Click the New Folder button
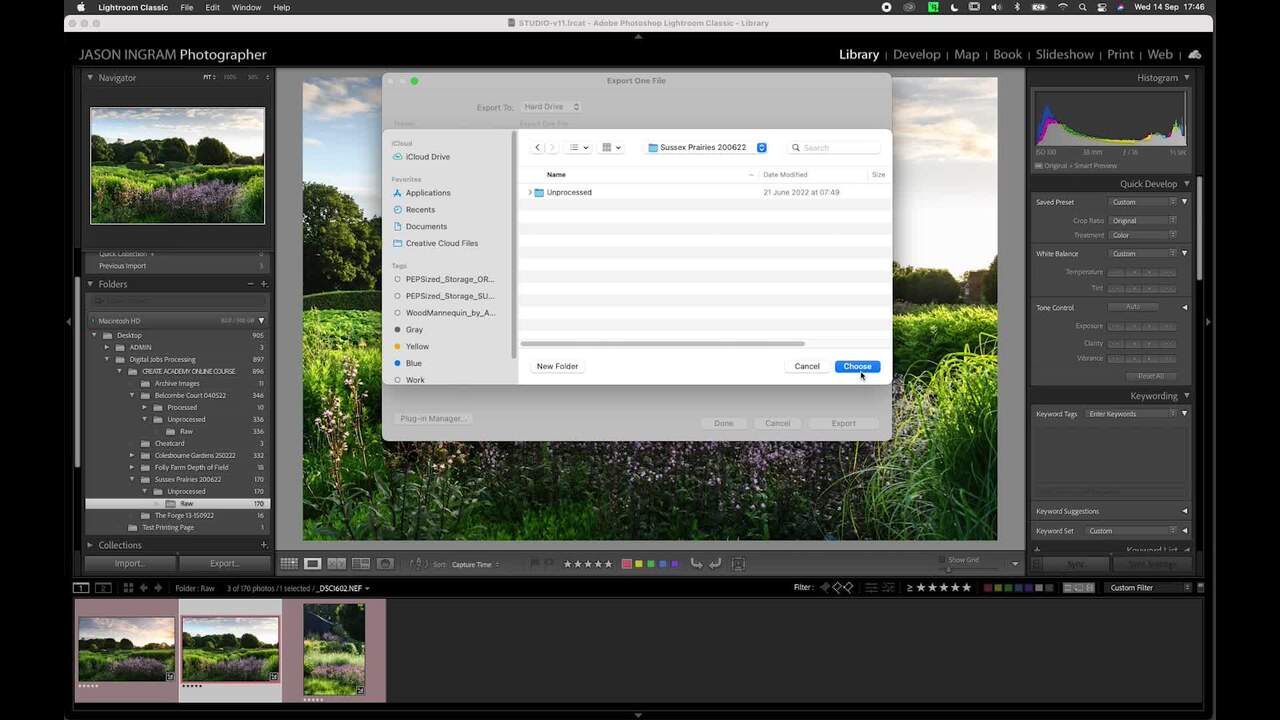Screen dimensions: 1280x720 coord(557,366)
